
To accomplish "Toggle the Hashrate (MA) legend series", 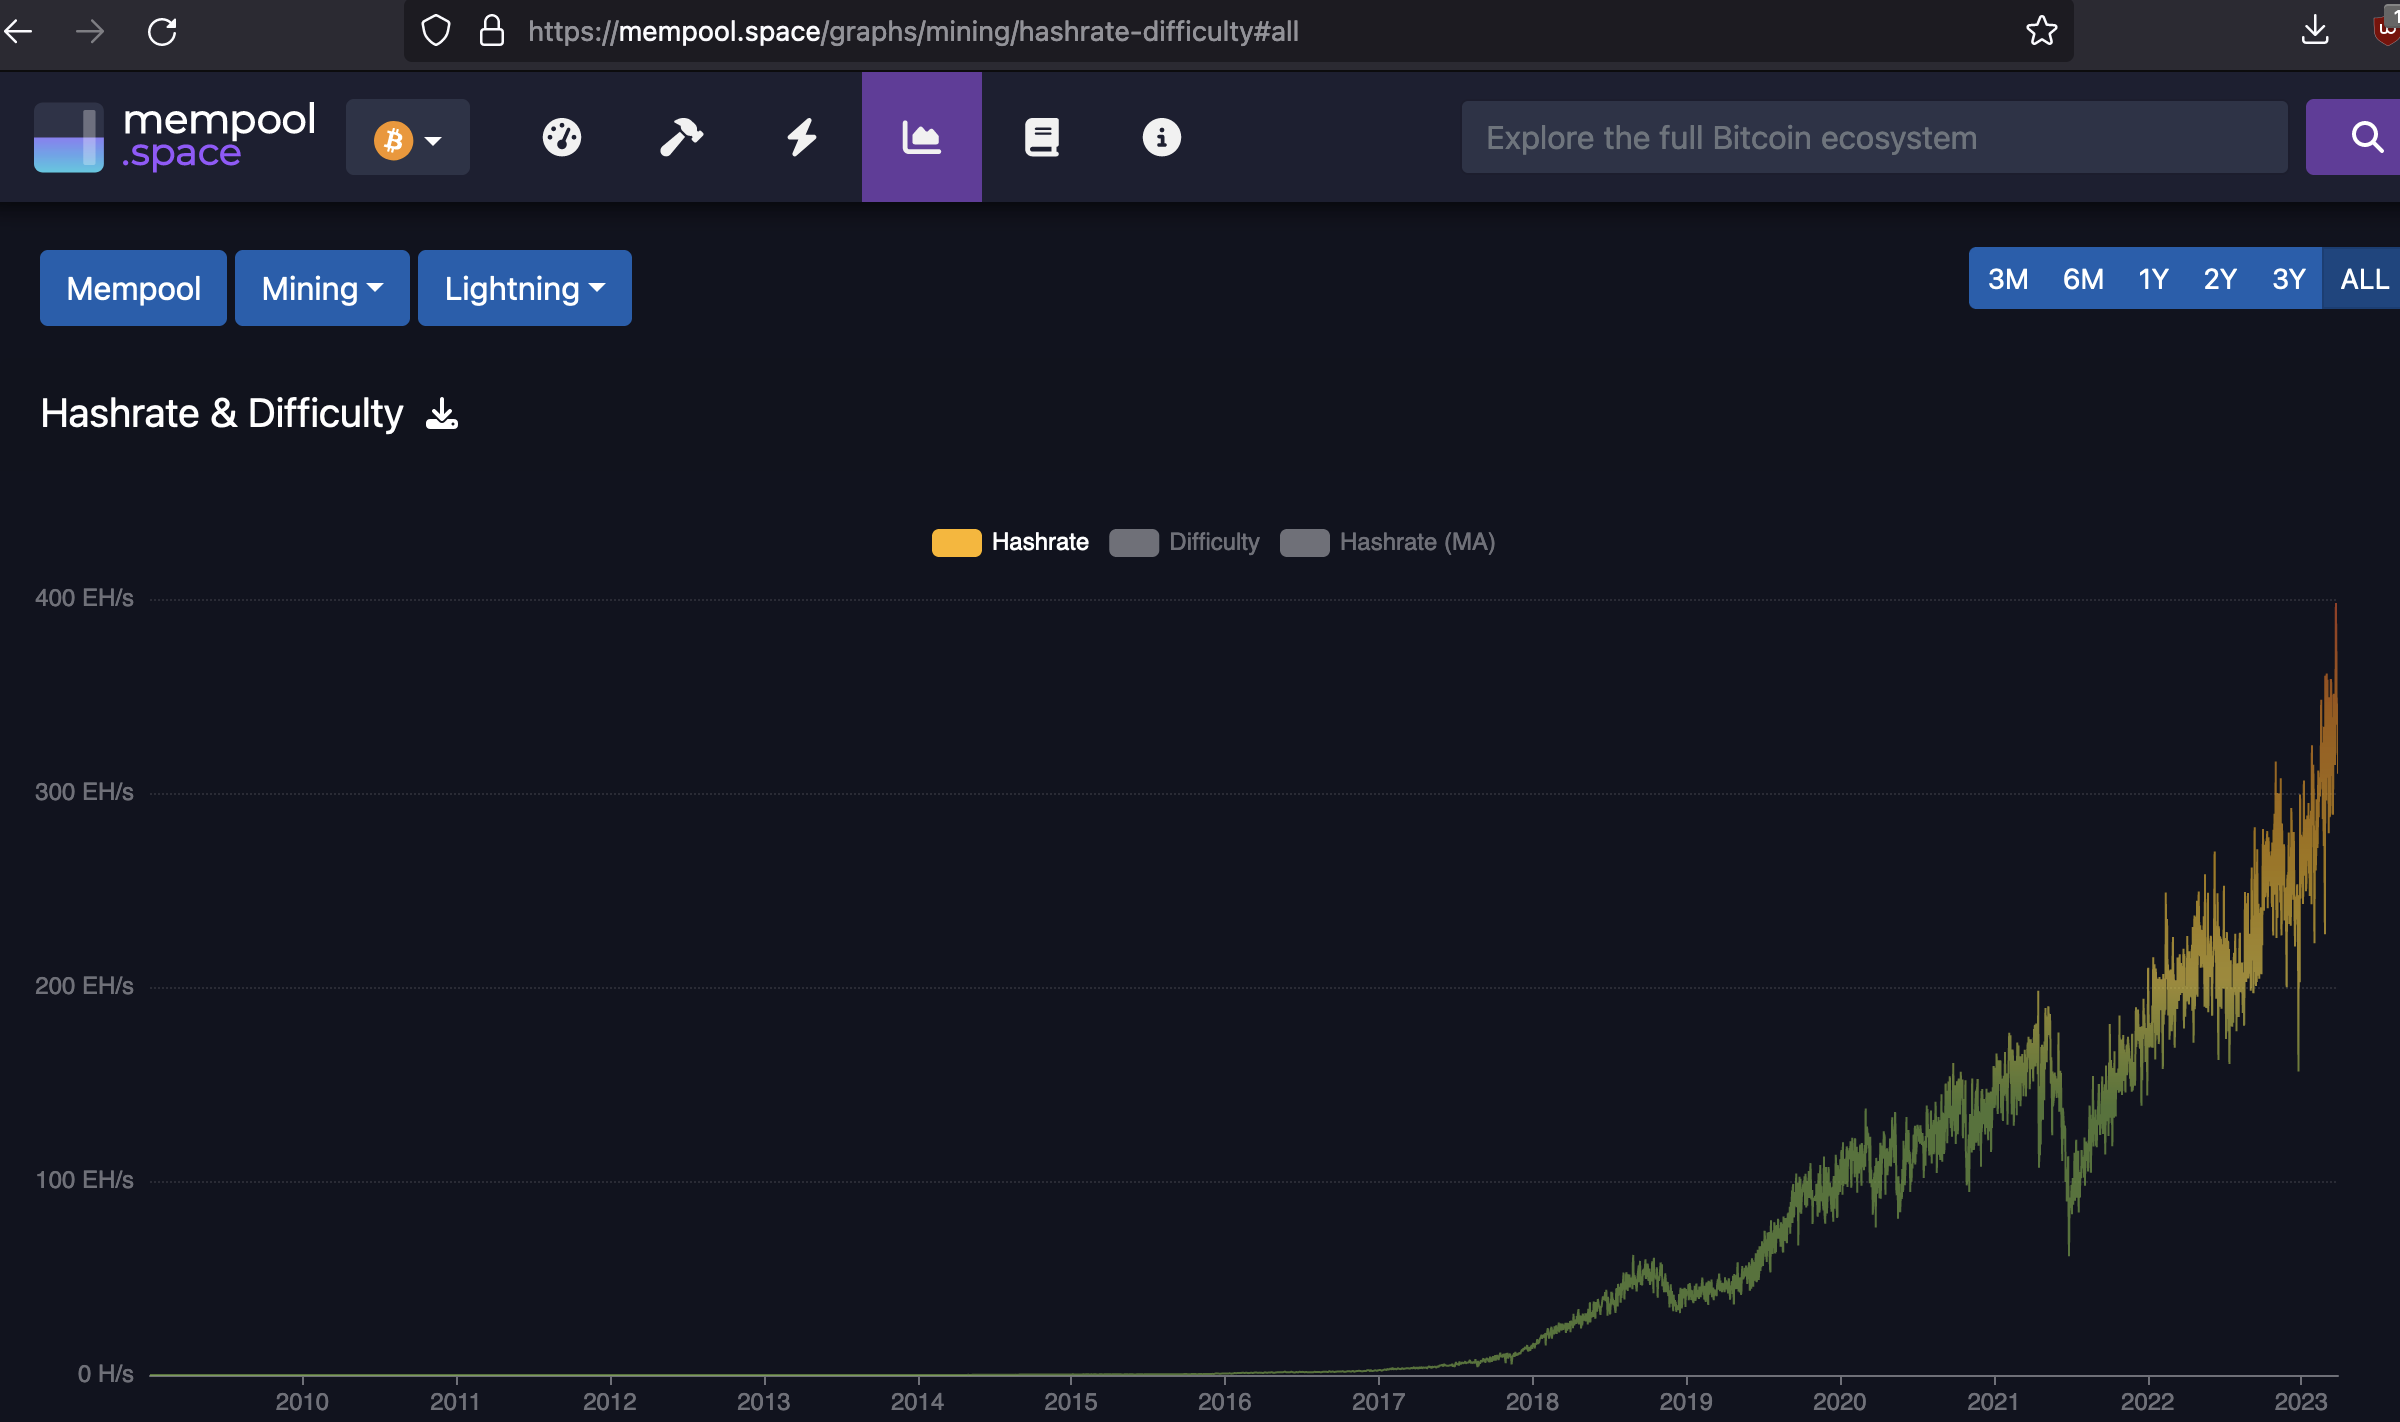I will pyautogui.click(x=1388, y=542).
